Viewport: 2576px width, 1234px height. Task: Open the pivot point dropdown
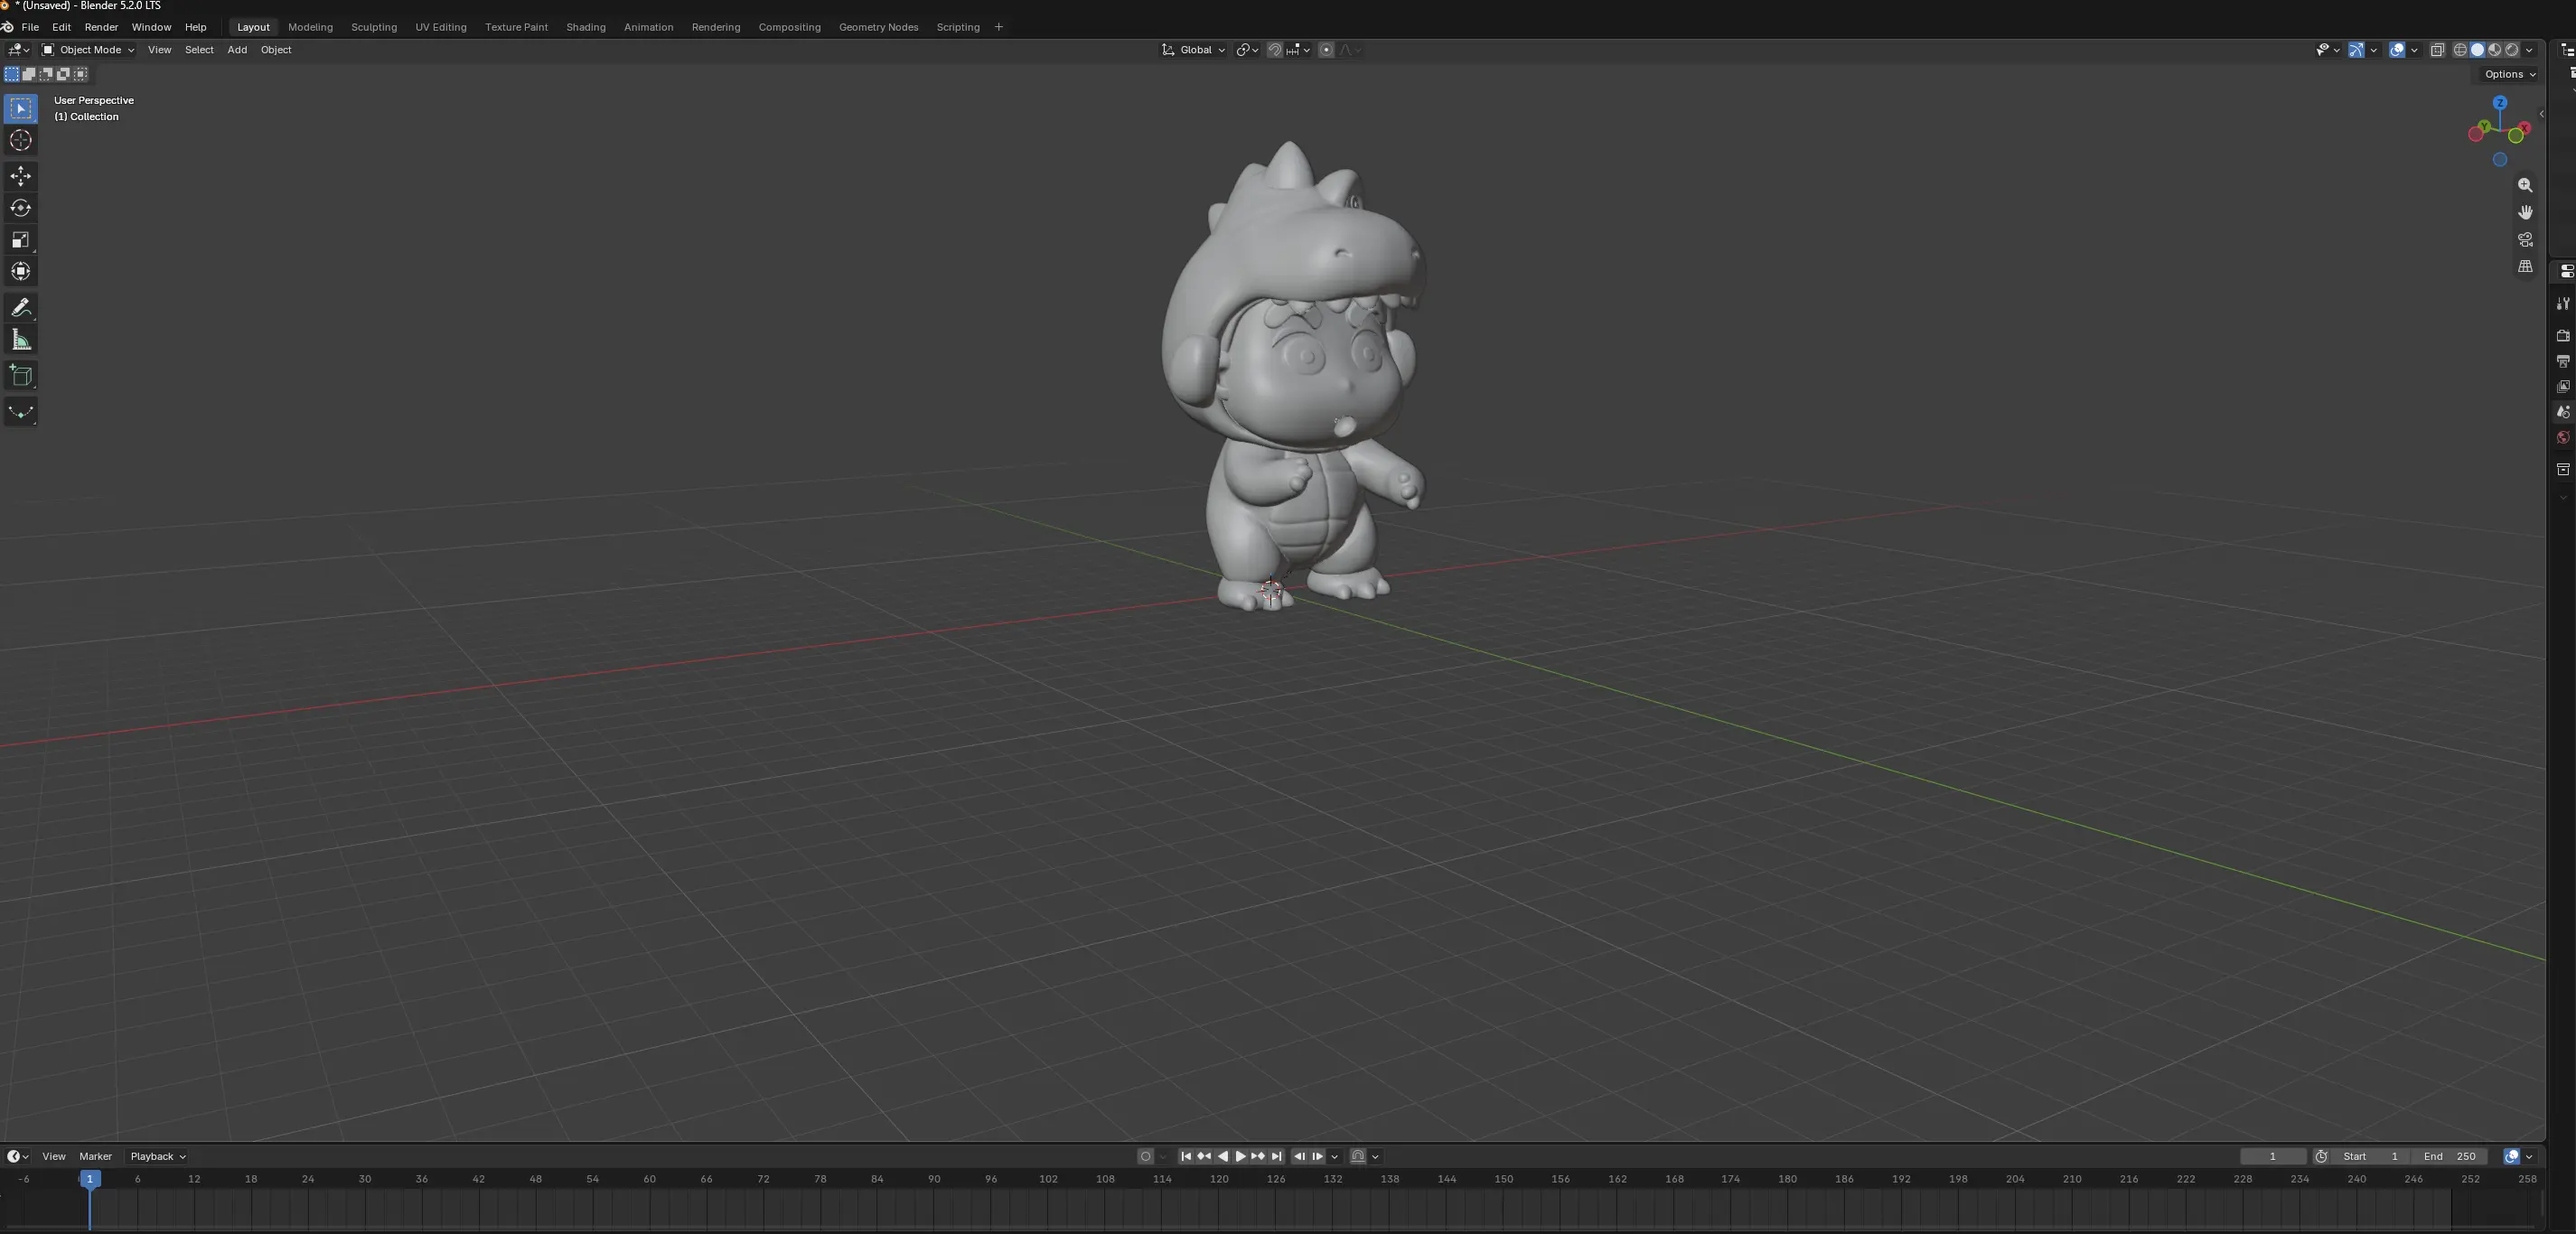pyautogui.click(x=1246, y=50)
